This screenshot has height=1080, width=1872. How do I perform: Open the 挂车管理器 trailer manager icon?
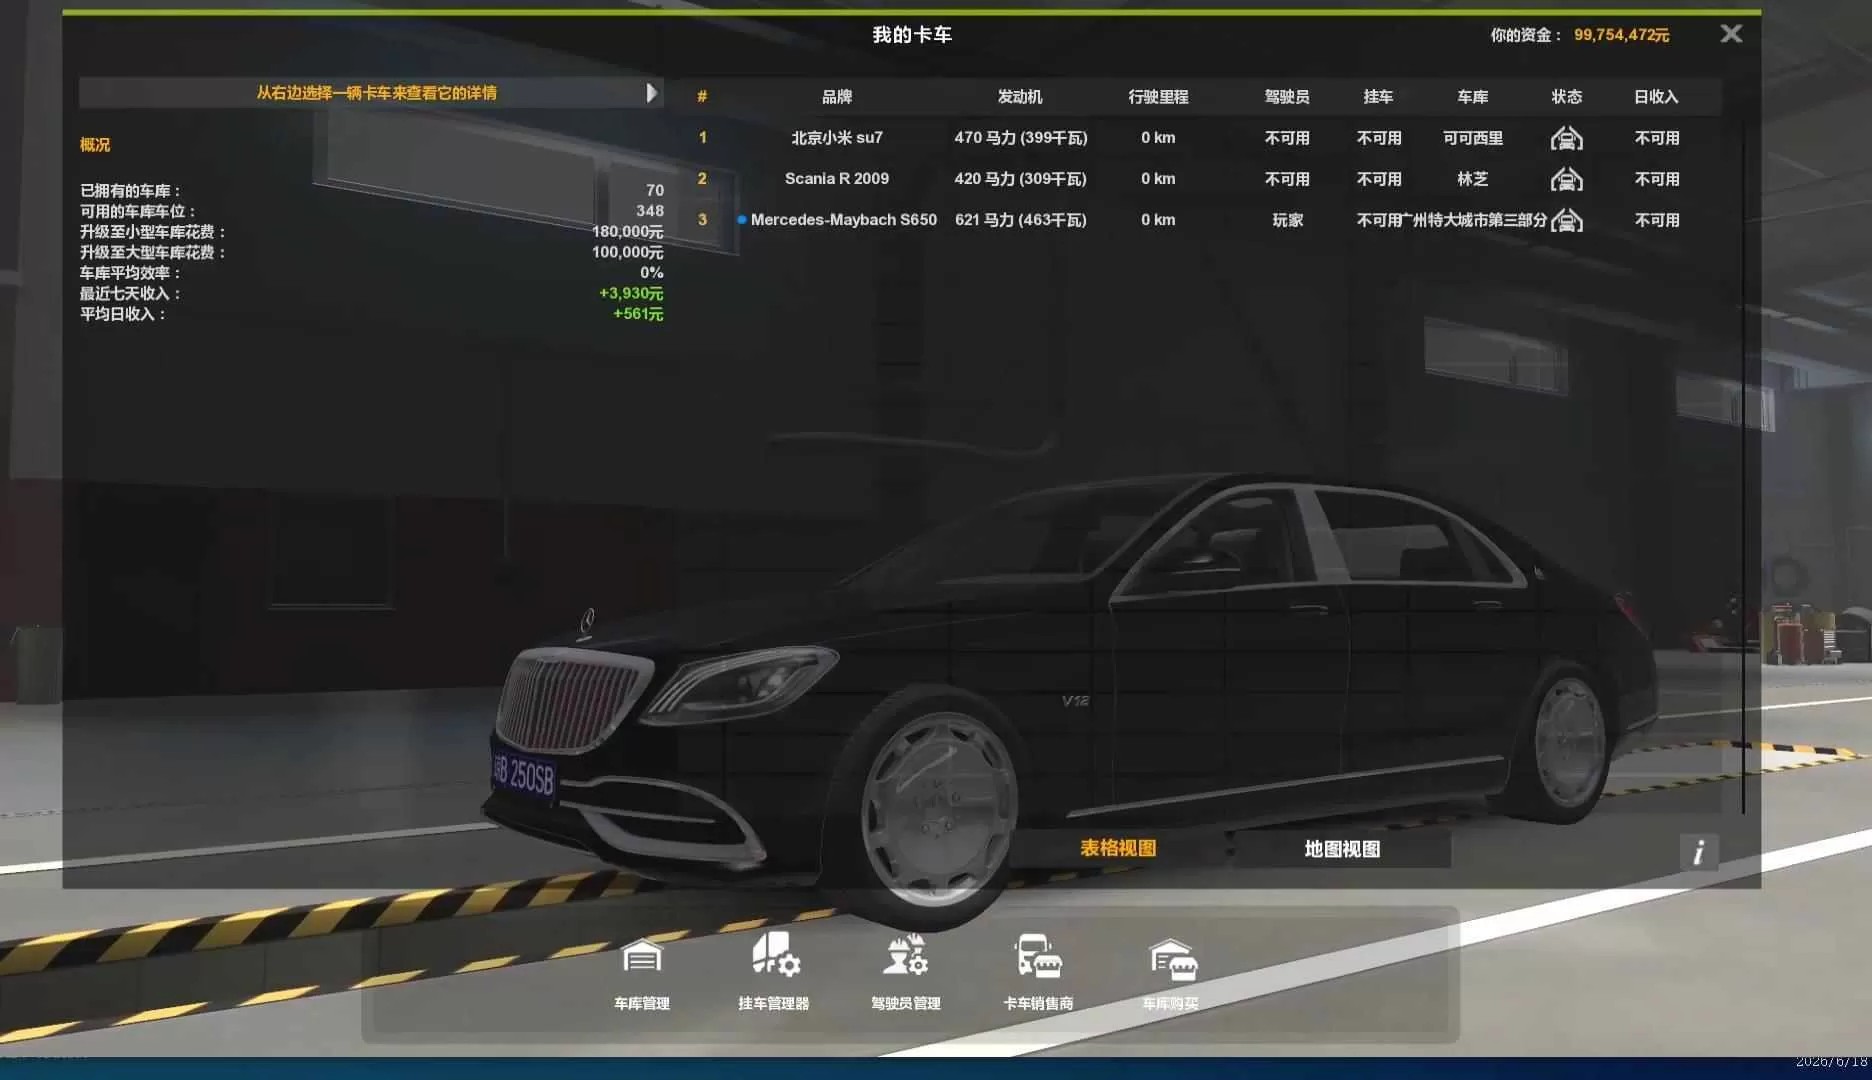(x=775, y=955)
